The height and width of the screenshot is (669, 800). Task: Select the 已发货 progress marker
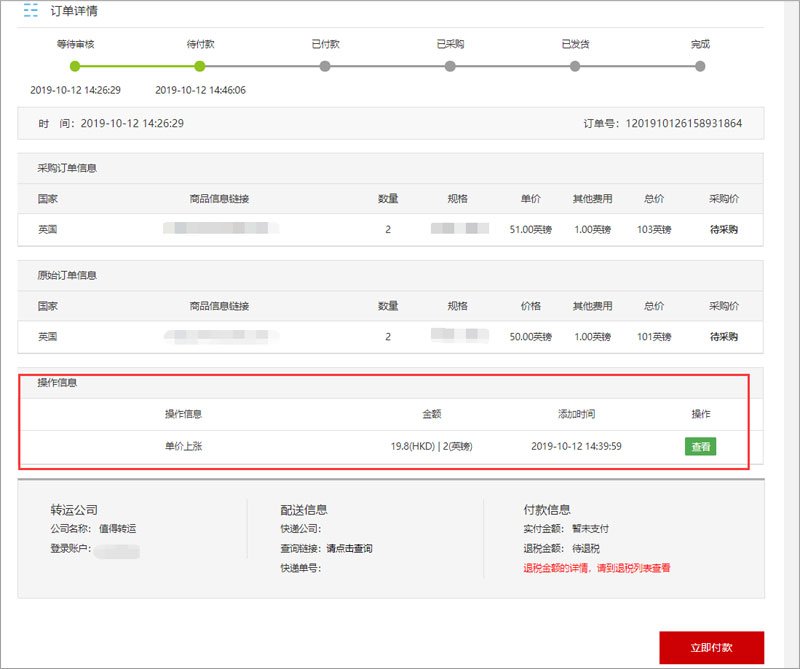tap(575, 66)
